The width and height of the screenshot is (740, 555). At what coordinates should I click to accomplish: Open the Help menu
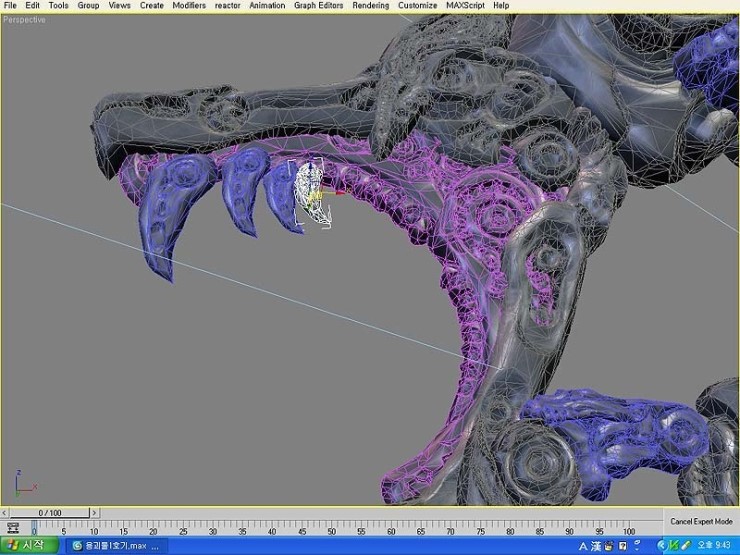(x=501, y=6)
